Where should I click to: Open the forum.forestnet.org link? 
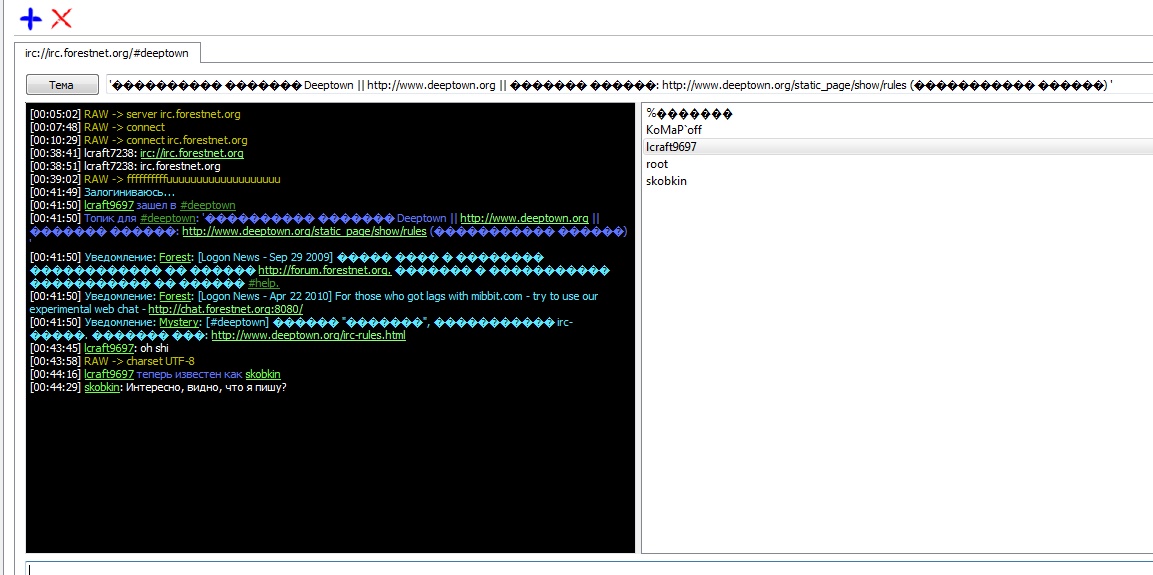324,270
